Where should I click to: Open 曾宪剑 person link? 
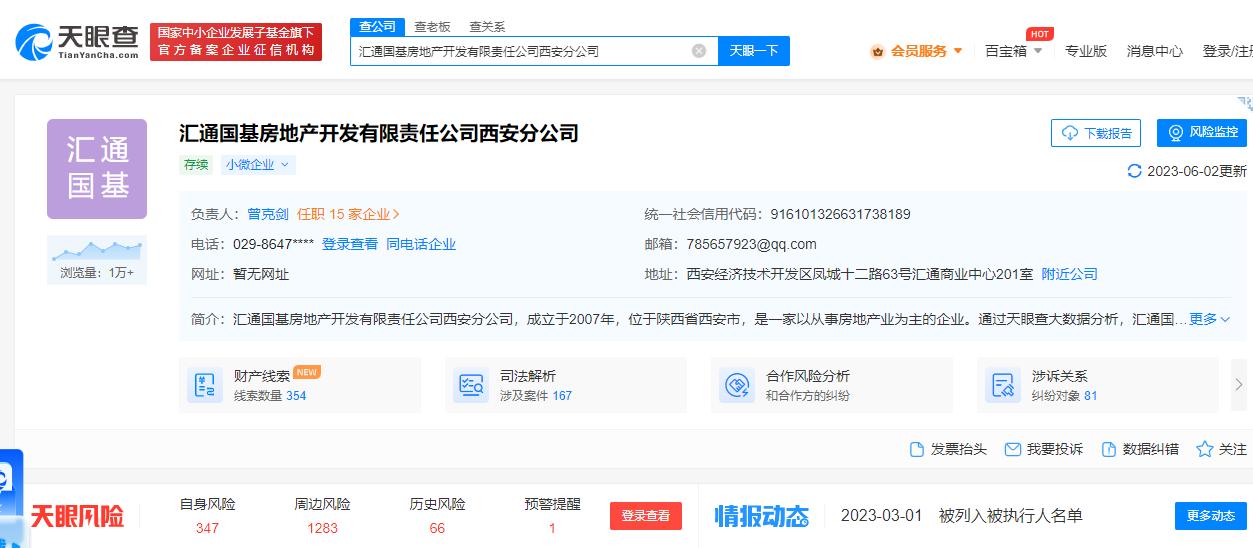click(x=268, y=214)
